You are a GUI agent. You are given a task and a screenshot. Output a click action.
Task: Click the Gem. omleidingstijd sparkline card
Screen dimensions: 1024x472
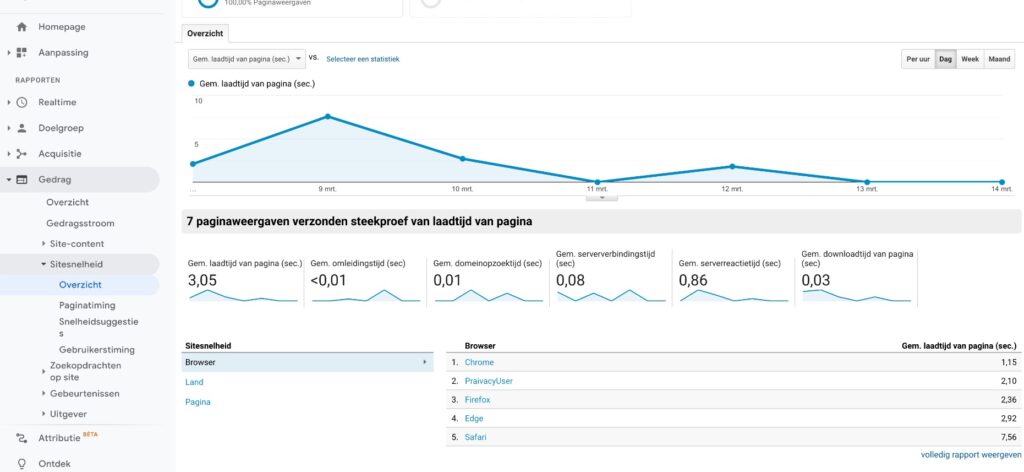point(366,281)
